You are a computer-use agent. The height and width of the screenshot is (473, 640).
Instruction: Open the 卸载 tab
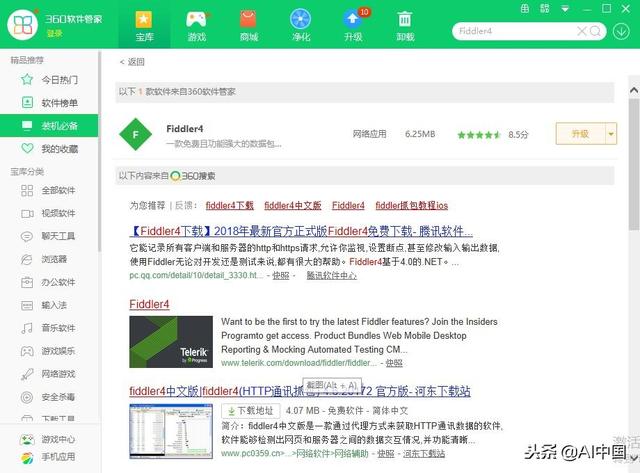(x=405, y=26)
